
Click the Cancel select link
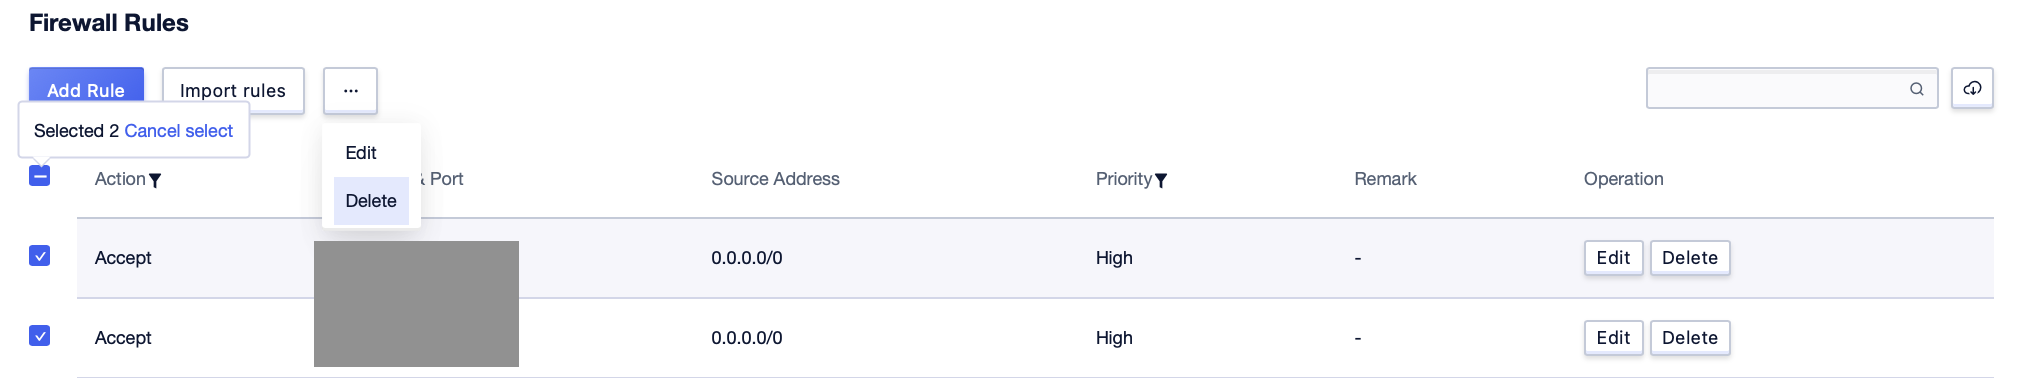(x=179, y=131)
